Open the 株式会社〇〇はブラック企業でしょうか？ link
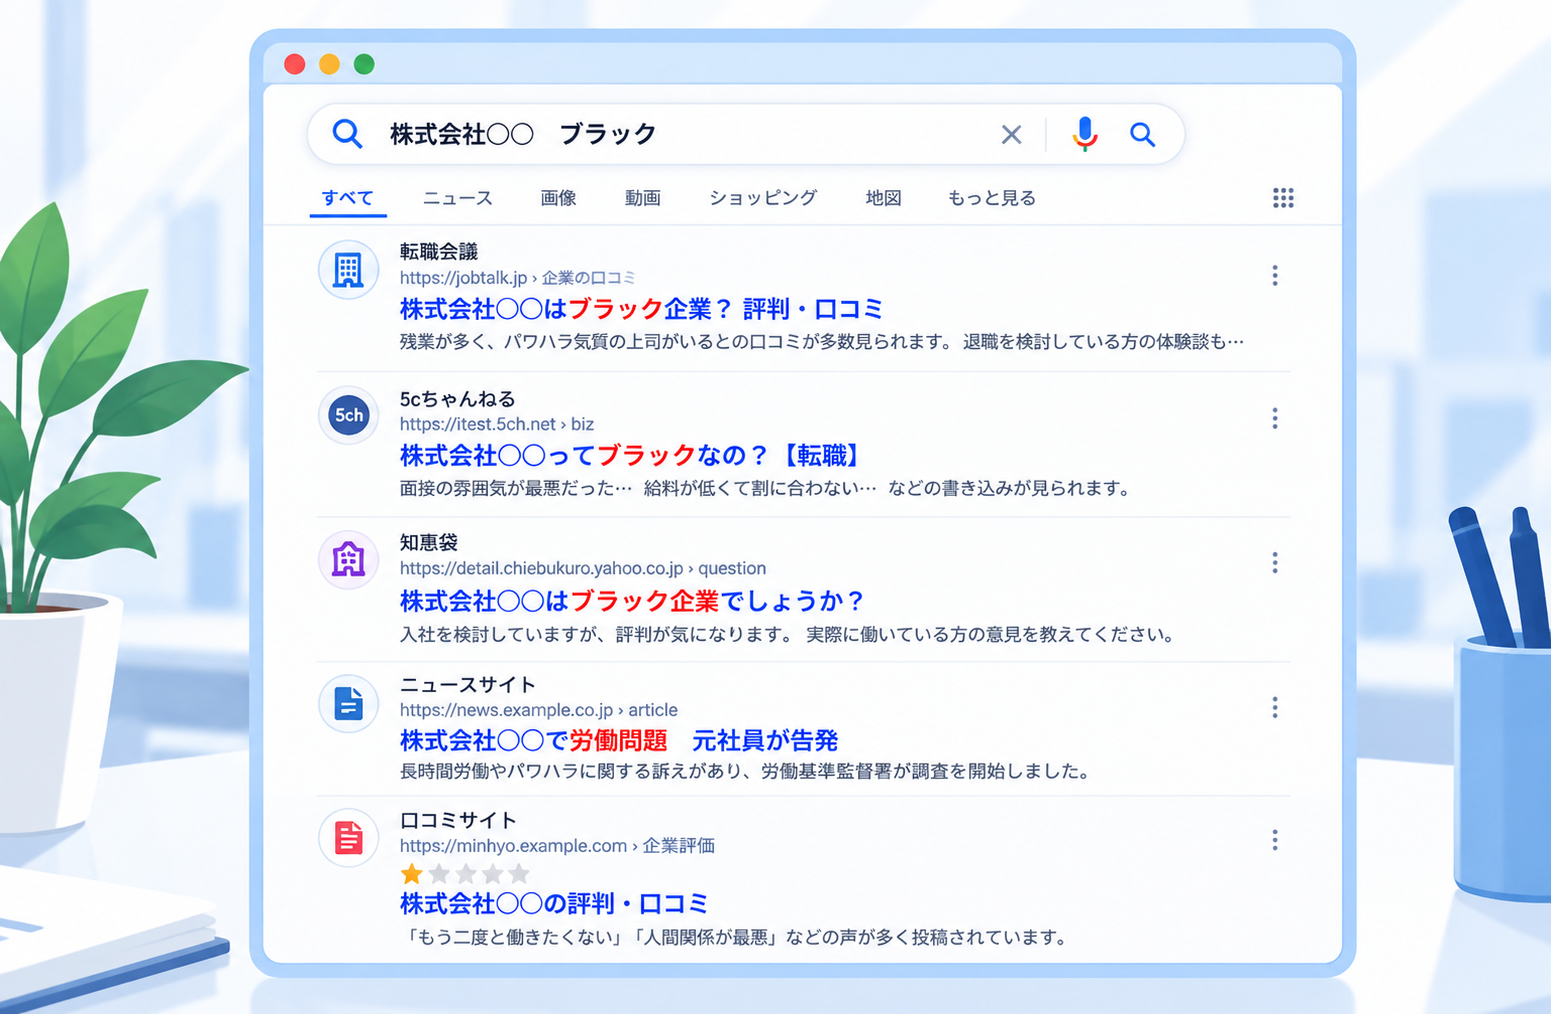Viewport: 1551px width, 1014px height. [632, 601]
